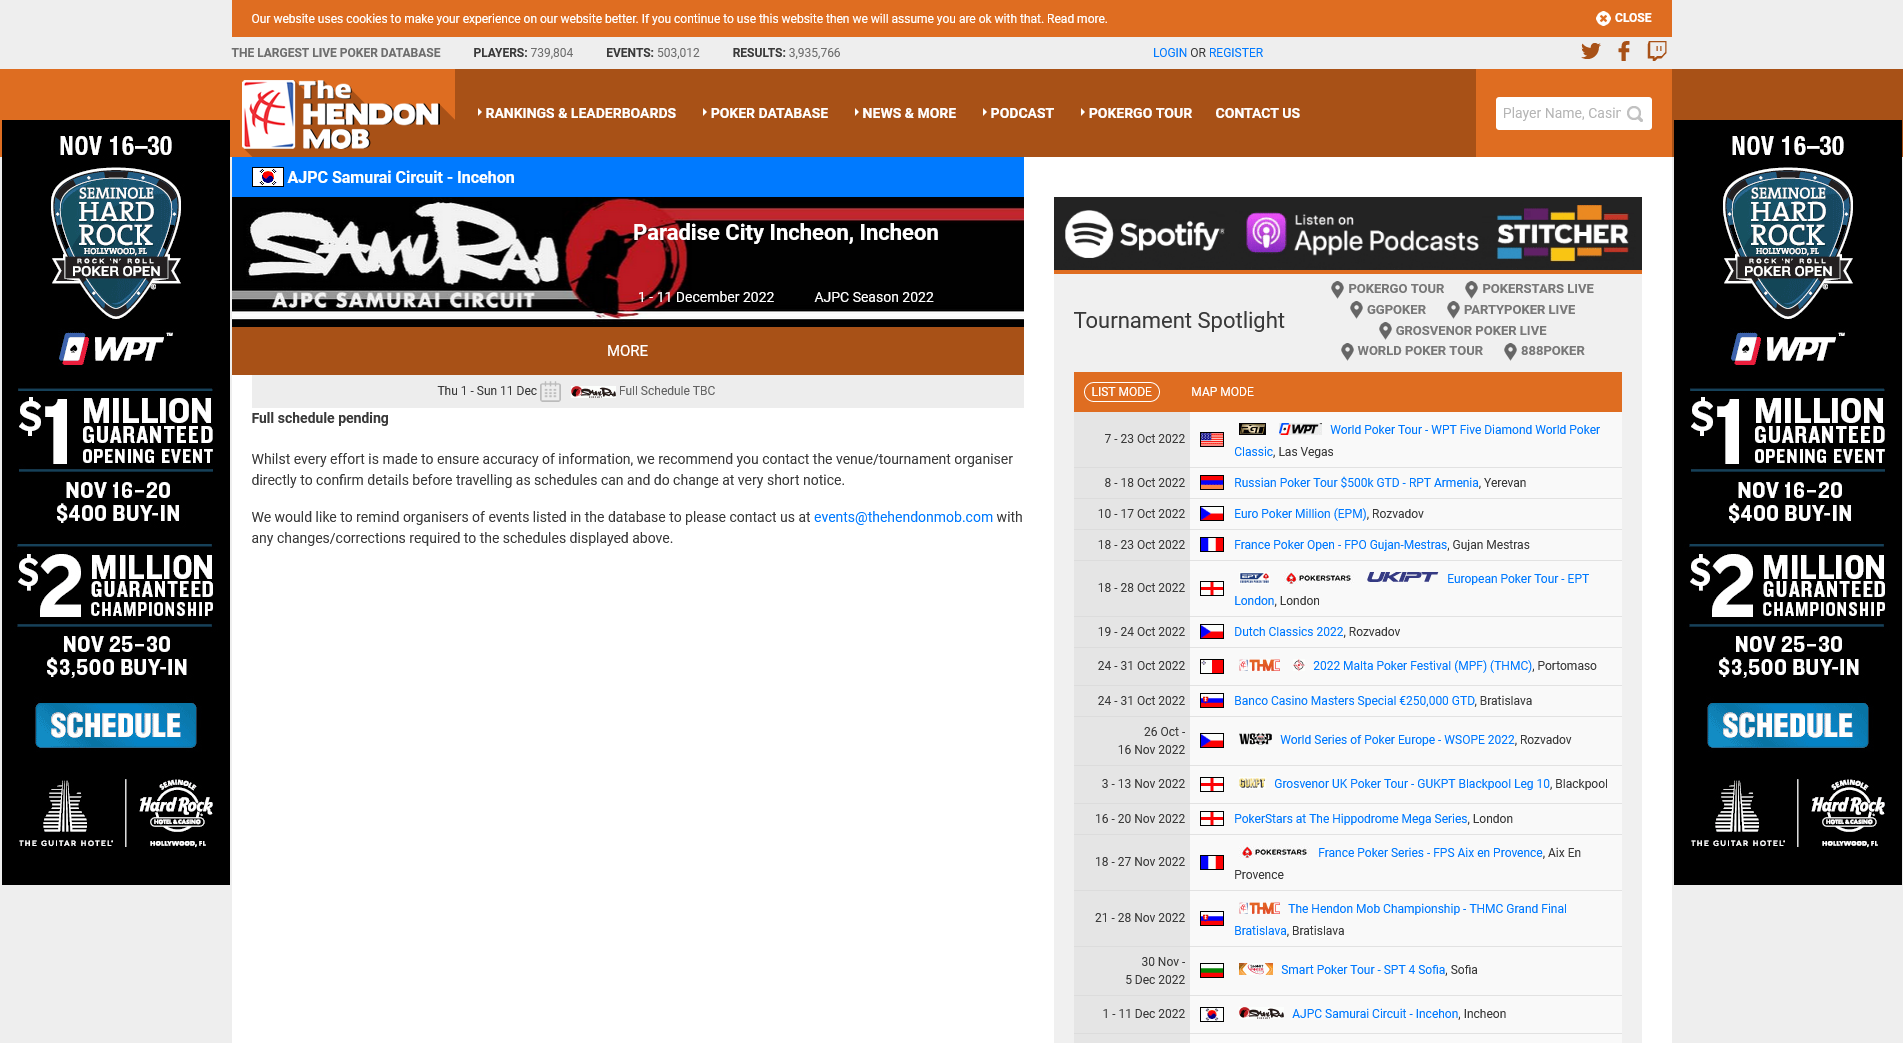Expand PokerGO Tour menu
Screen dimensions: 1903x1043
point(1136,113)
